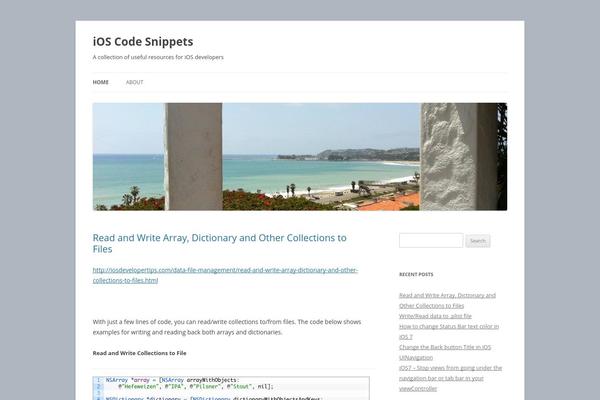The height and width of the screenshot is (400, 600).
Task: Go to the HOME menu item
Action: point(101,82)
